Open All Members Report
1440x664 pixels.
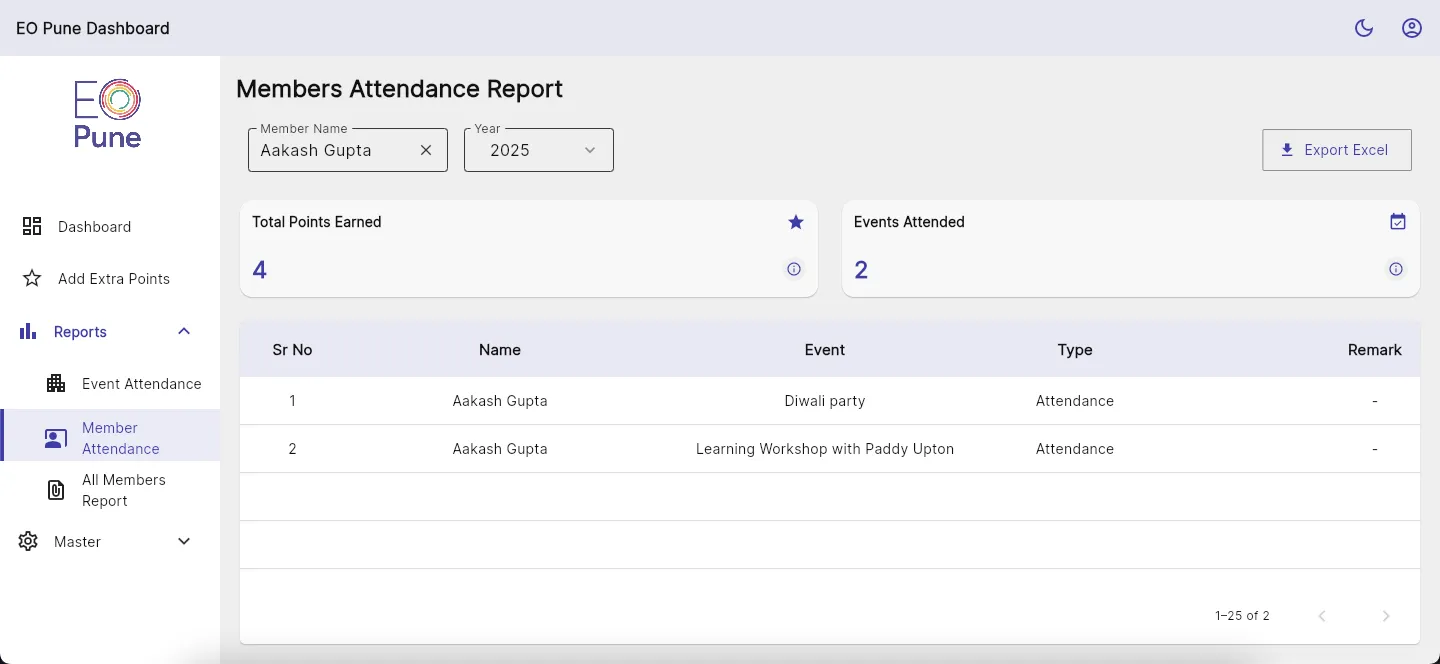coord(123,490)
